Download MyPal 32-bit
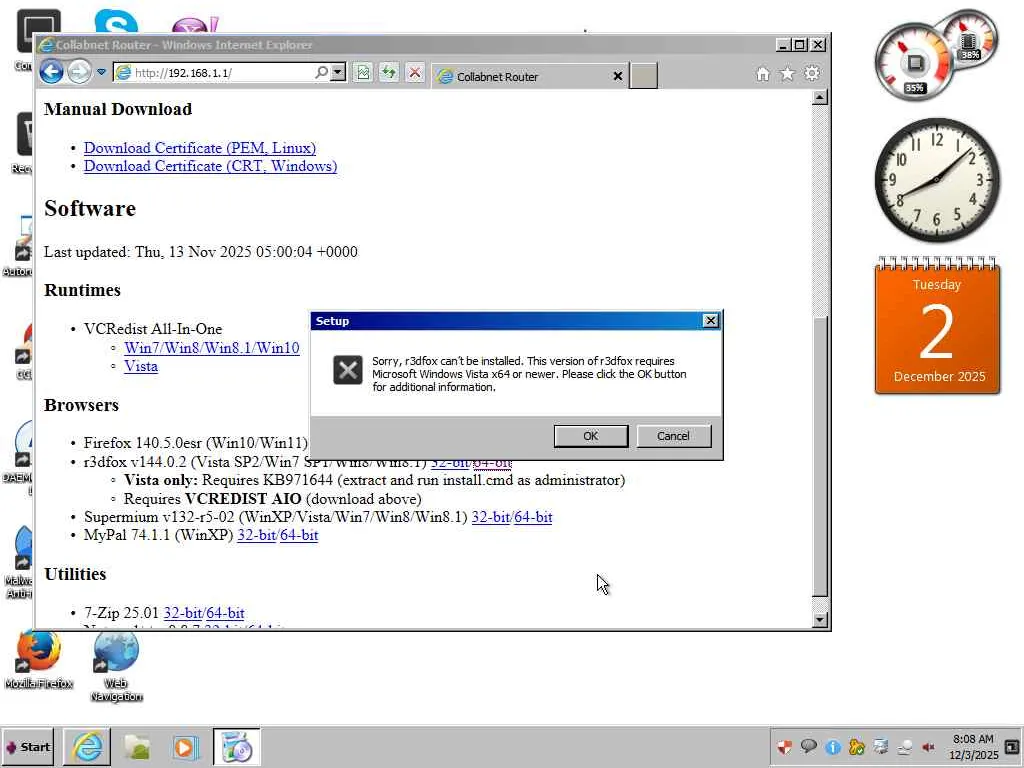 [255, 536]
